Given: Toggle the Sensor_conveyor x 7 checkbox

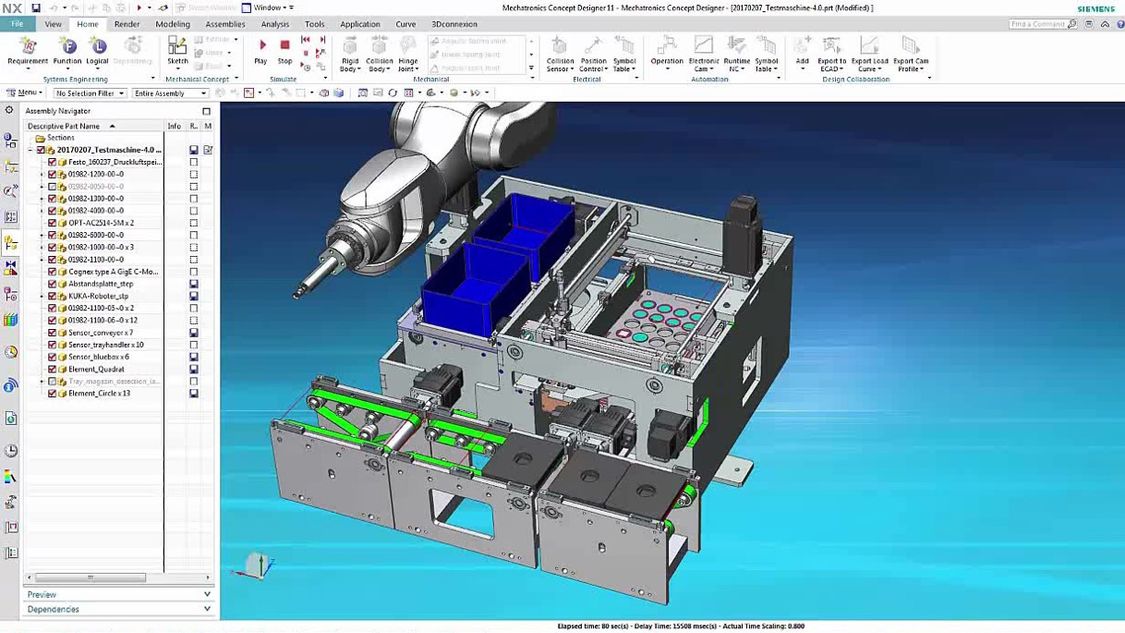Looking at the screenshot, I should coord(52,332).
